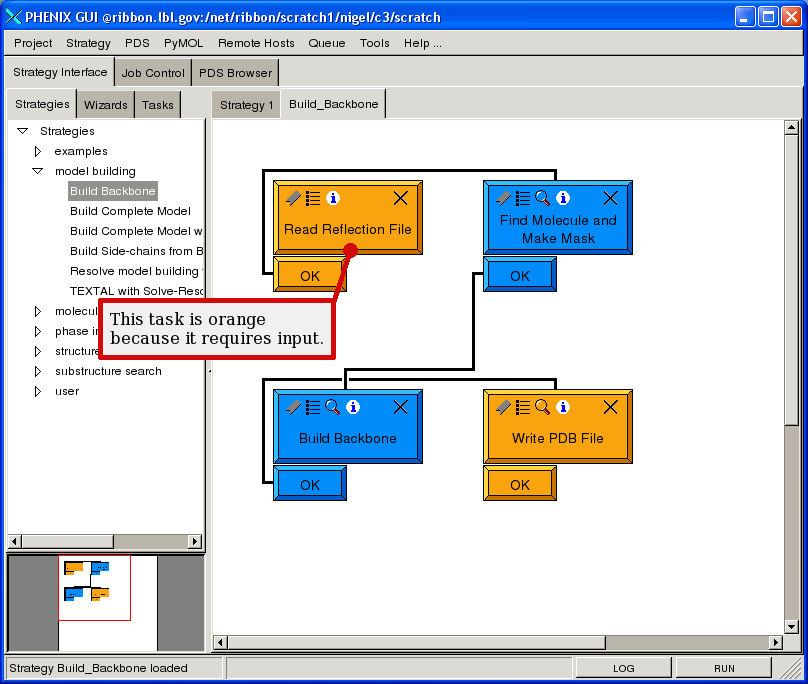This screenshot has width=808, height=684.
Task: Click the list icon on Build Backbone task
Action: (313, 407)
